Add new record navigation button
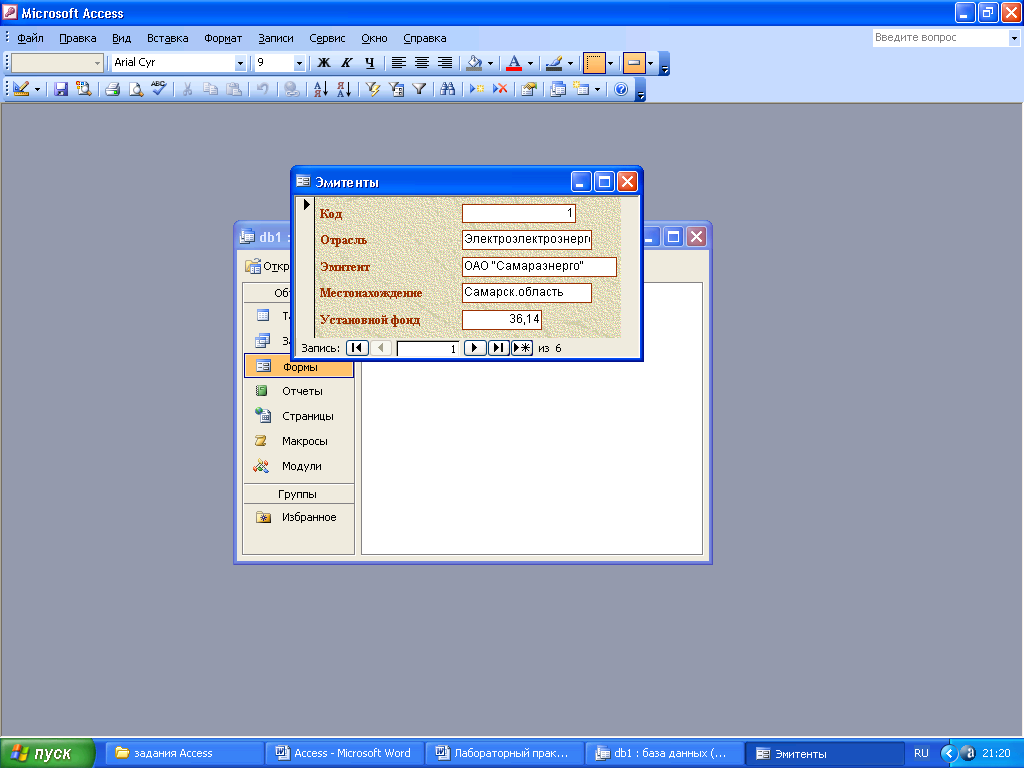 coord(522,348)
